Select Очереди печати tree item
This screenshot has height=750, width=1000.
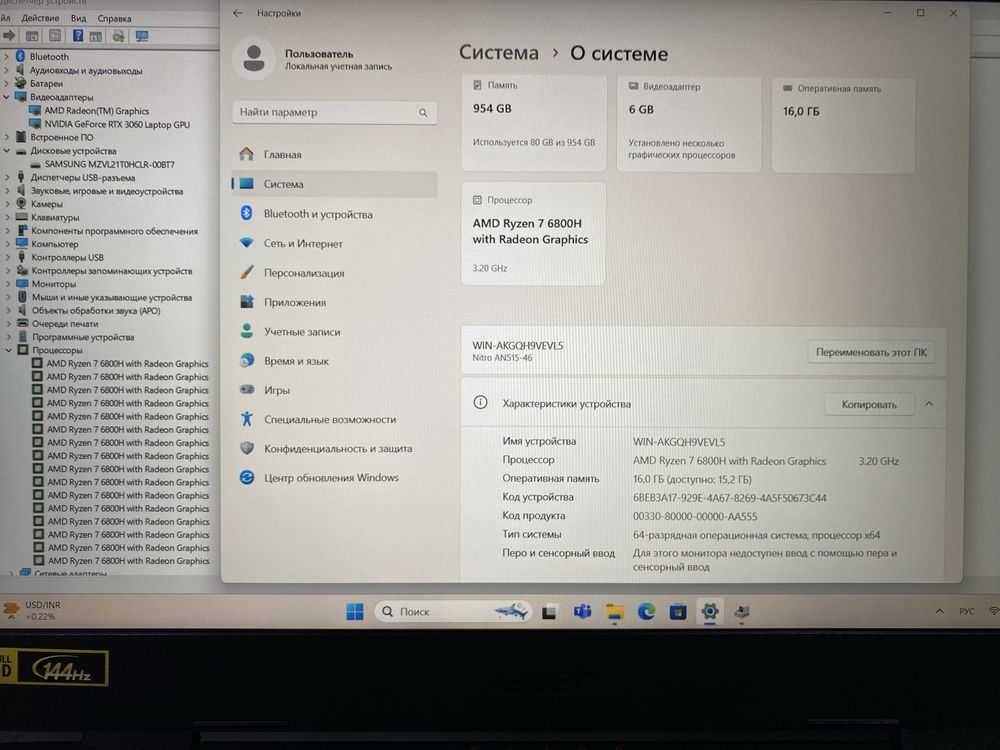tap(65, 324)
